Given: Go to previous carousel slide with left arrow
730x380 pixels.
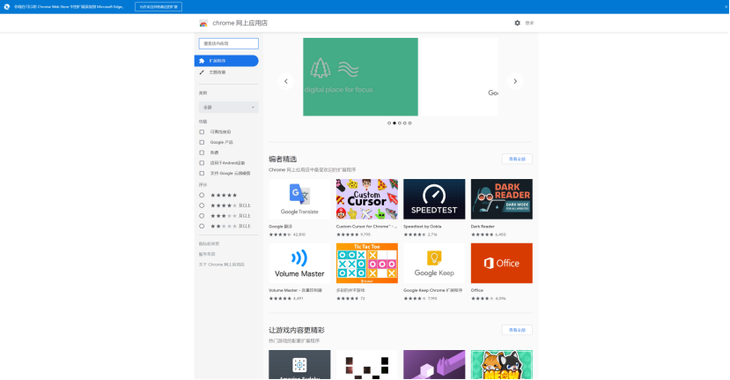Looking at the screenshot, I should [286, 81].
